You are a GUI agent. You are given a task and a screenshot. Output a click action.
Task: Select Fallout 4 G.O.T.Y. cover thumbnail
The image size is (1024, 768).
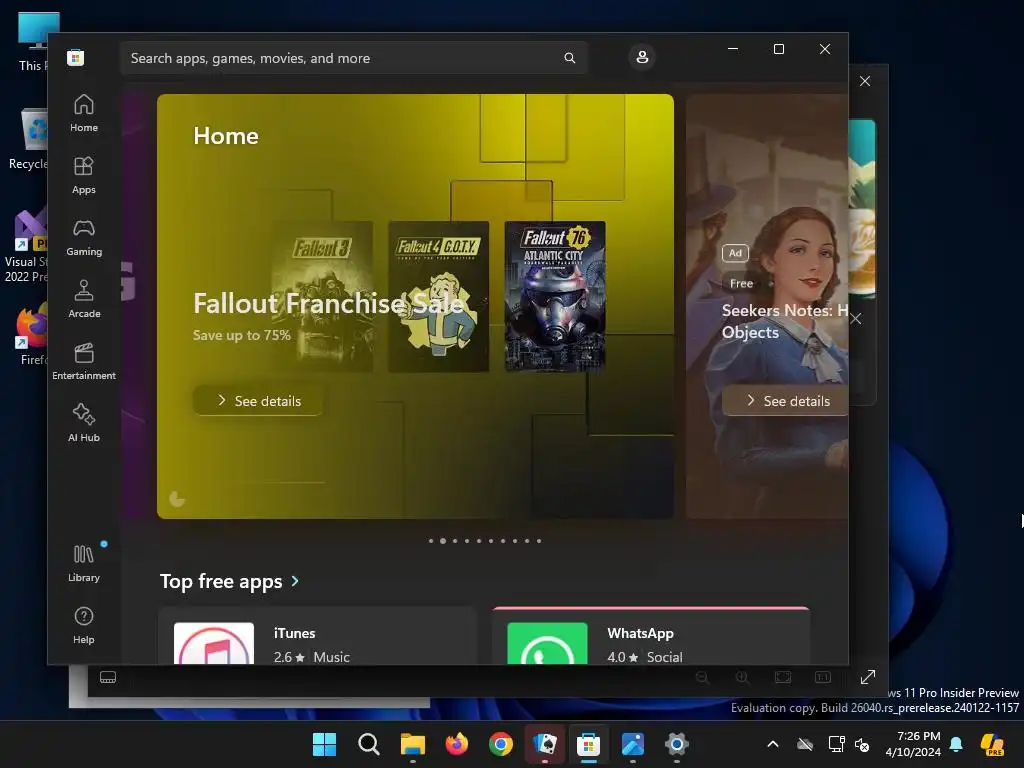pos(438,296)
